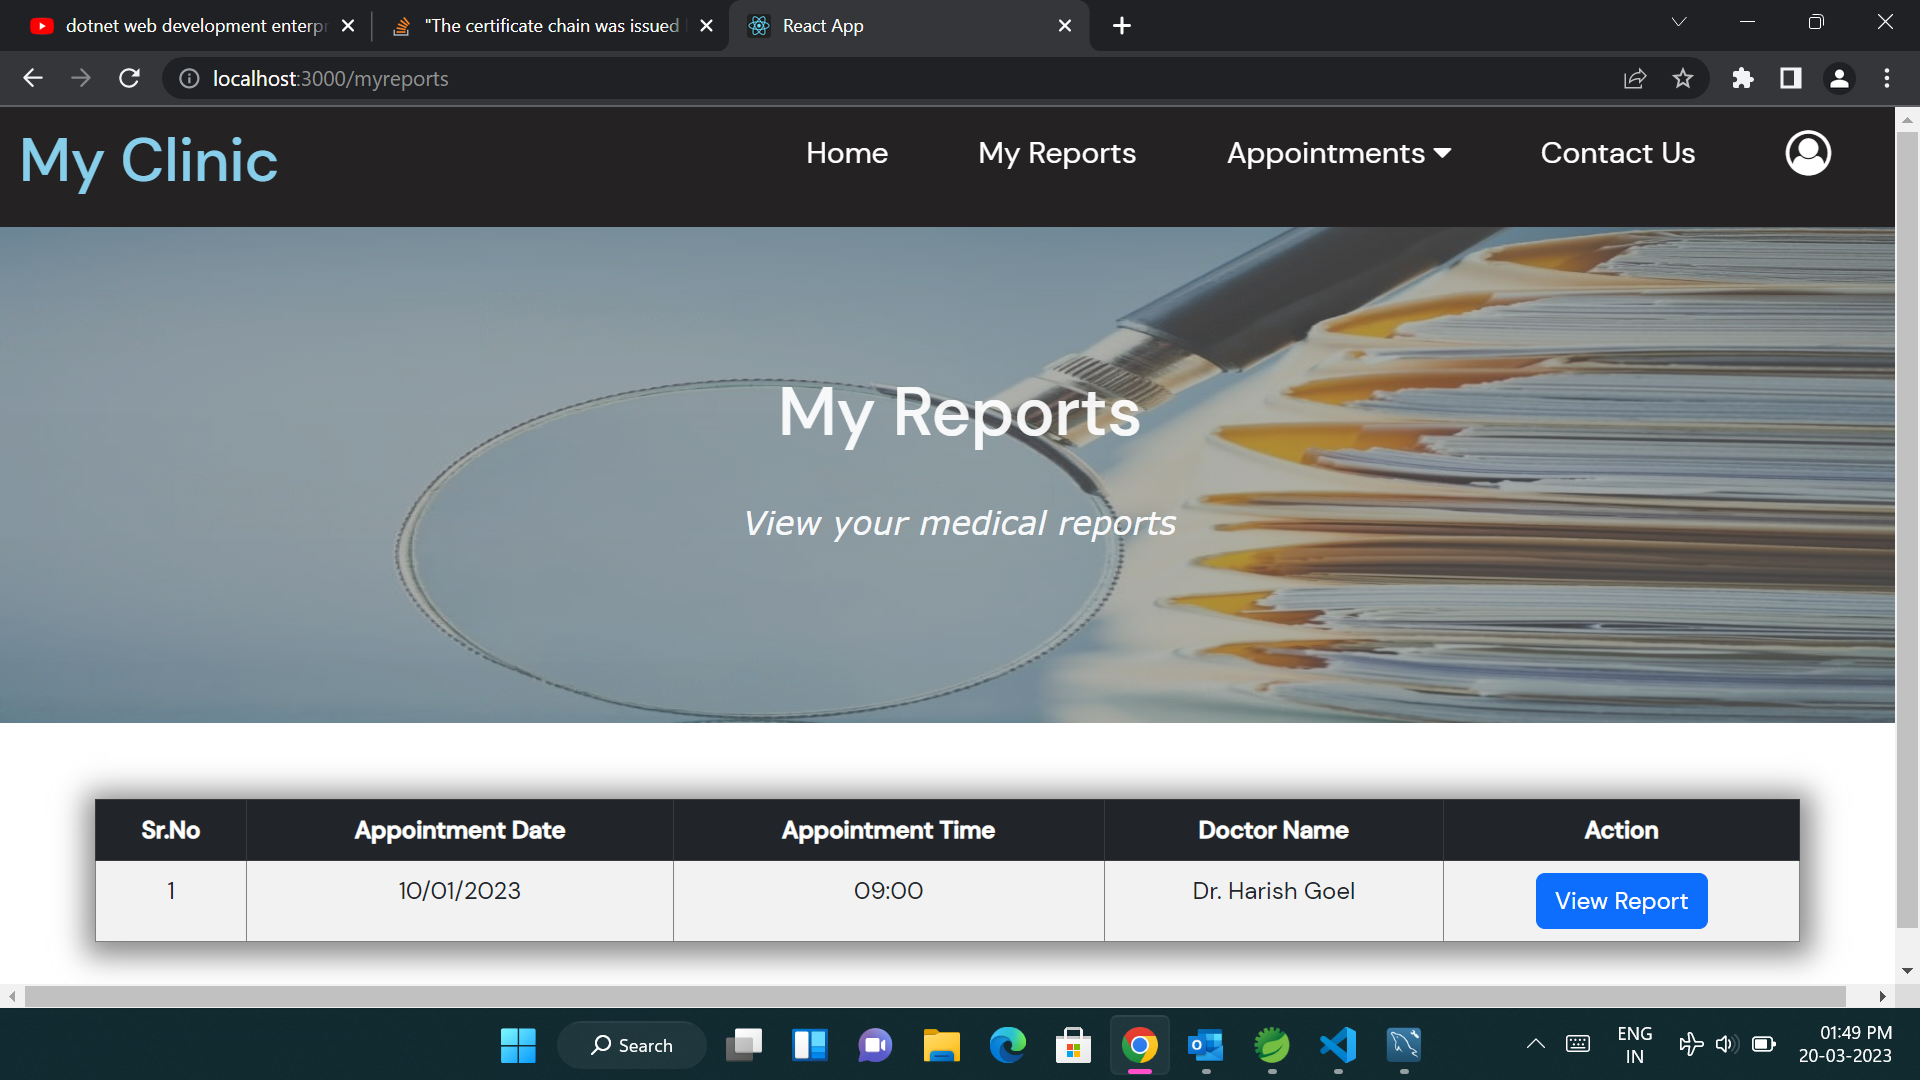This screenshot has height=1080, width=1920.
Task: Open the Contact Us page
Action: pos(1617,152)
